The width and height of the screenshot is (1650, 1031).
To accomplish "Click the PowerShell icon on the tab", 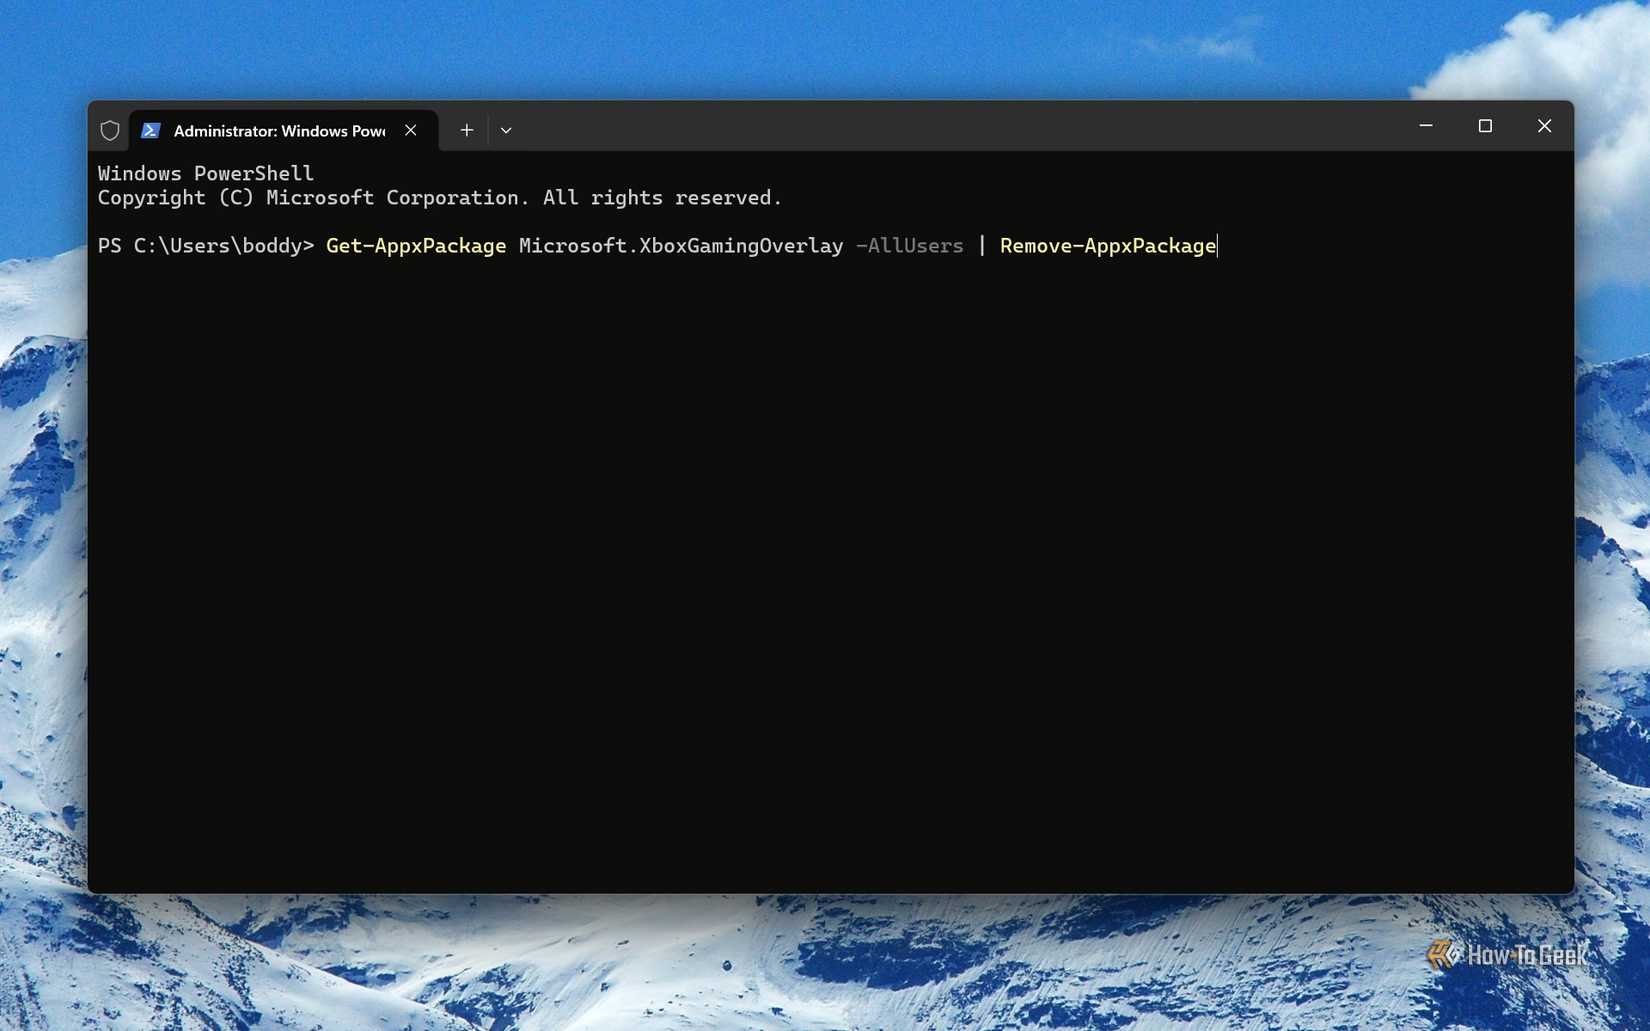I will click(x=151, y=130).
